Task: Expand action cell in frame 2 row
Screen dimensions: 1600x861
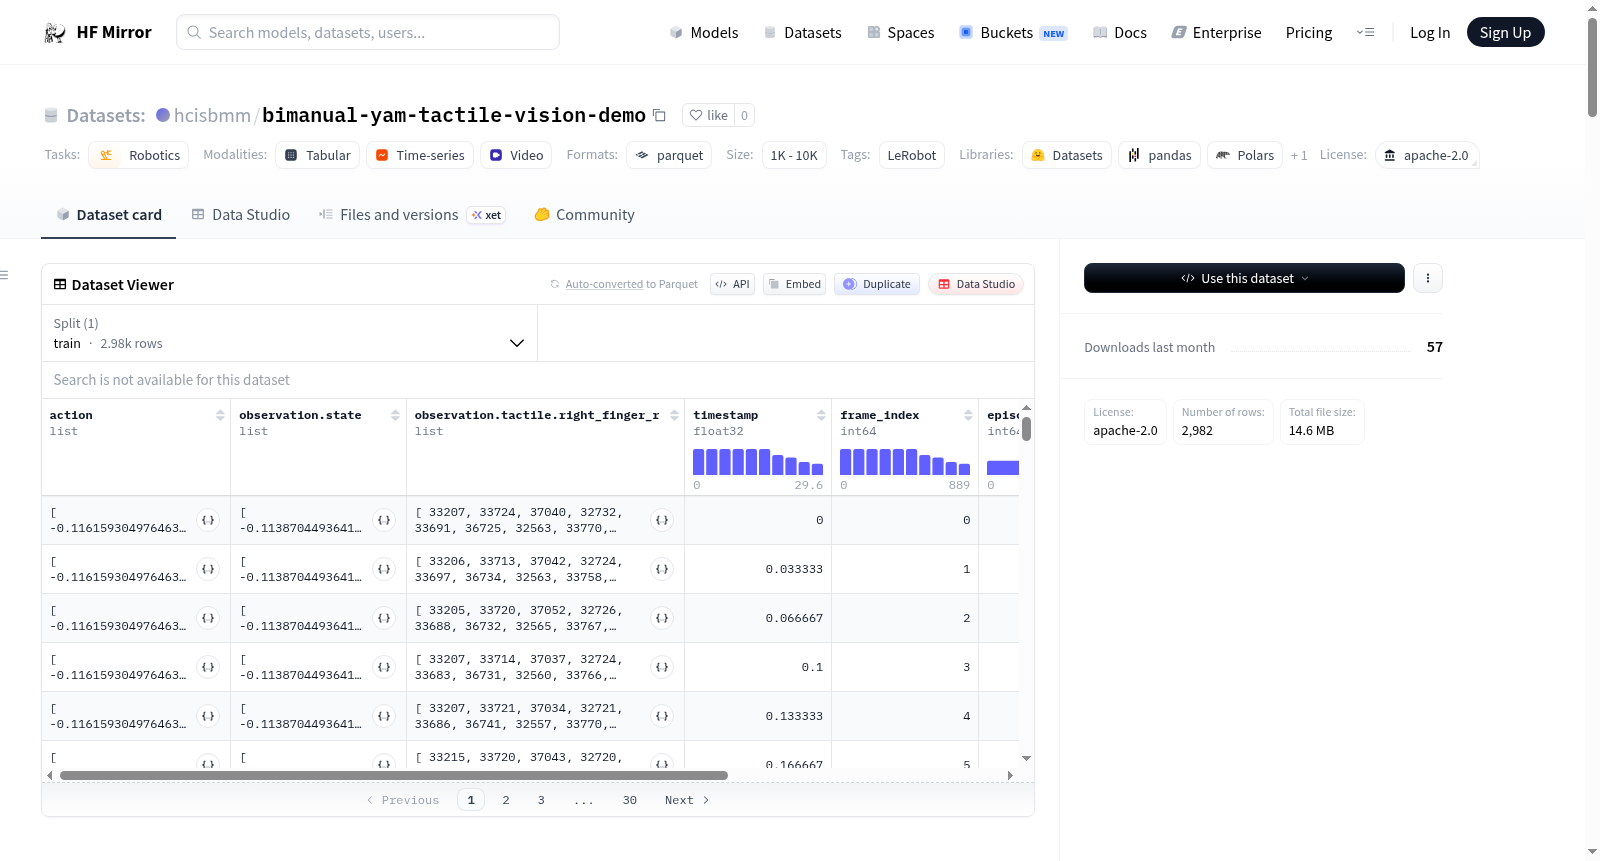Action: (208, 618)
